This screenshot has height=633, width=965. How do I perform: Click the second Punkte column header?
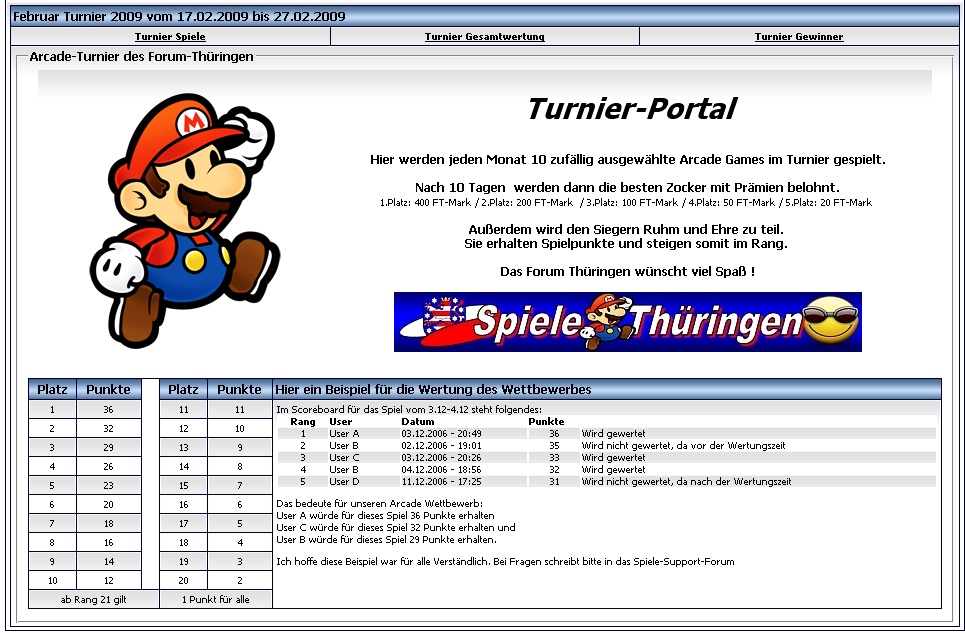pos(239,389)
